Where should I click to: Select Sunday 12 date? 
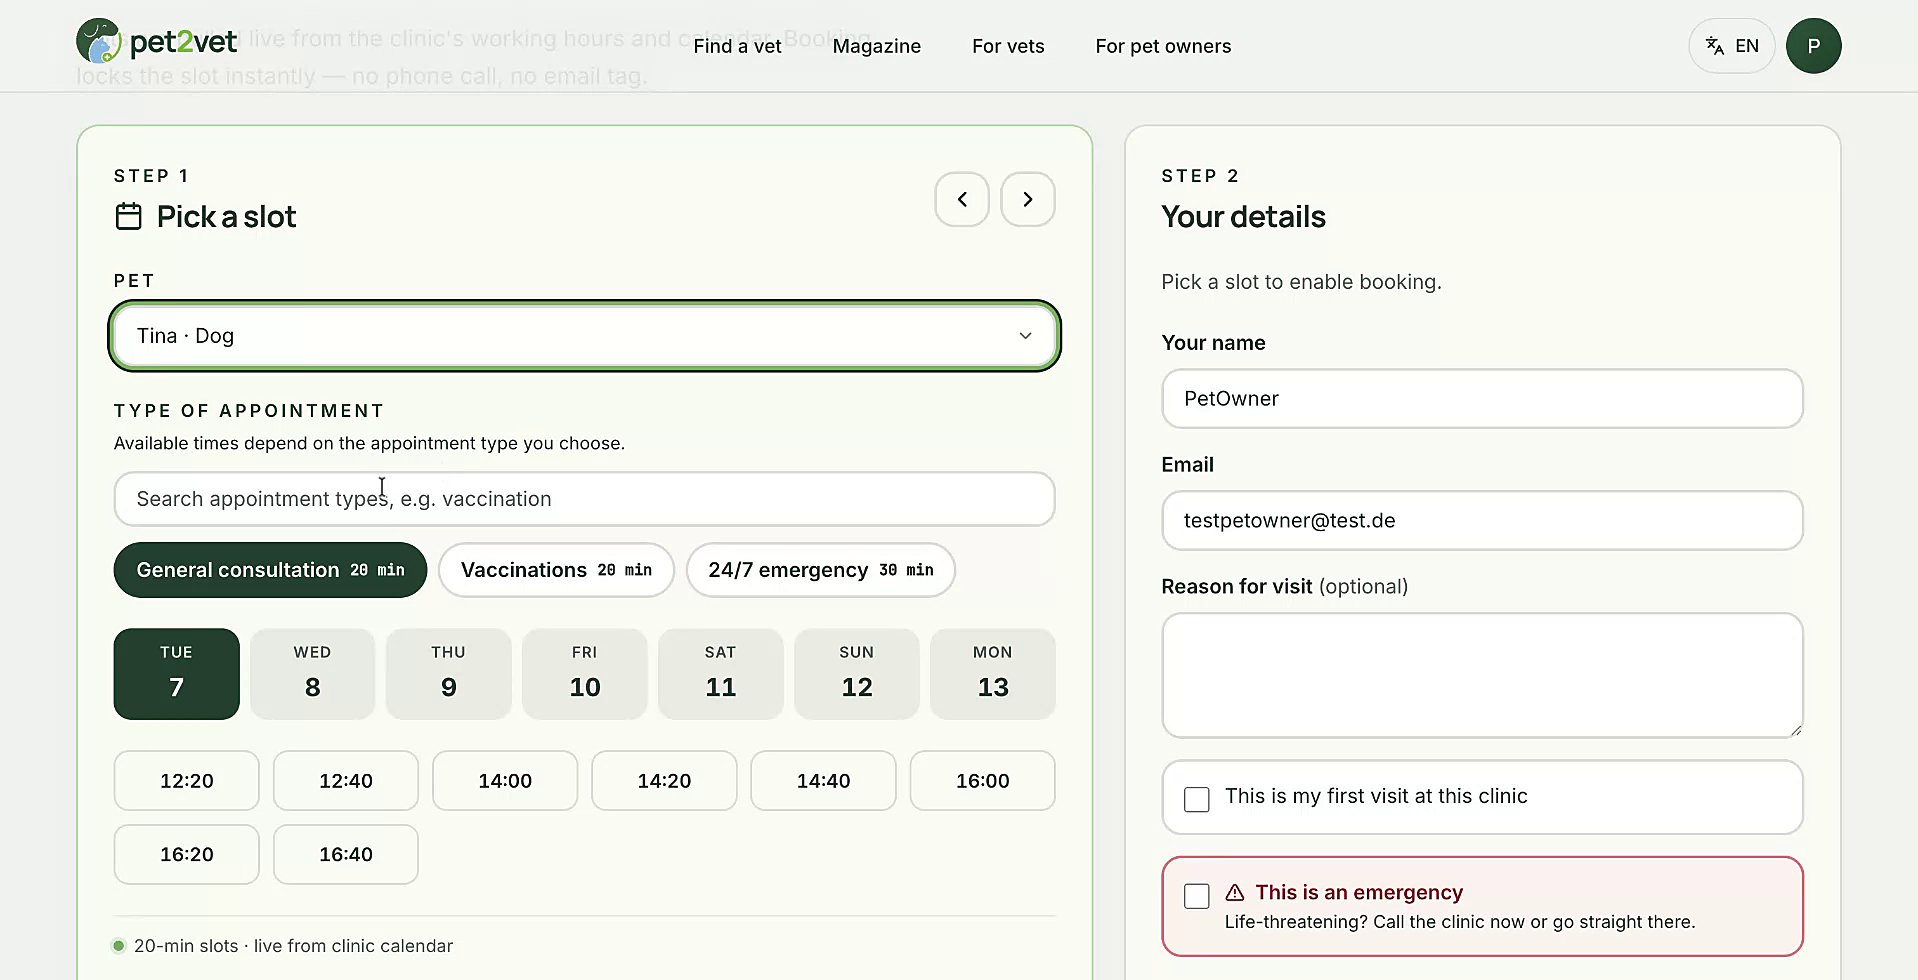857,674
